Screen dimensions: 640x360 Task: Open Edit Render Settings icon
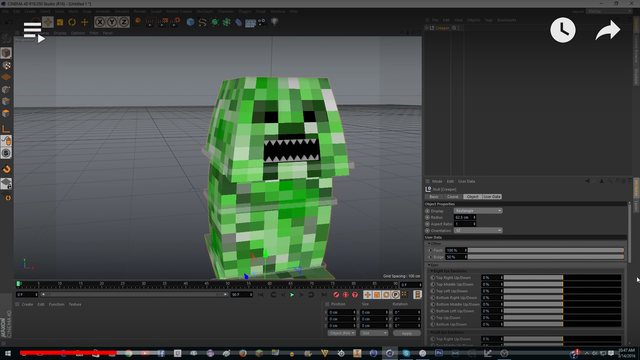(176, 22)
